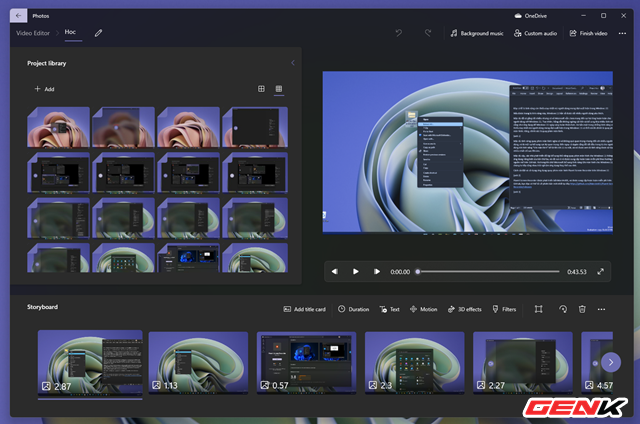The image size is (640, 424).
Task: Click the Project library heading
Action: 47,63
